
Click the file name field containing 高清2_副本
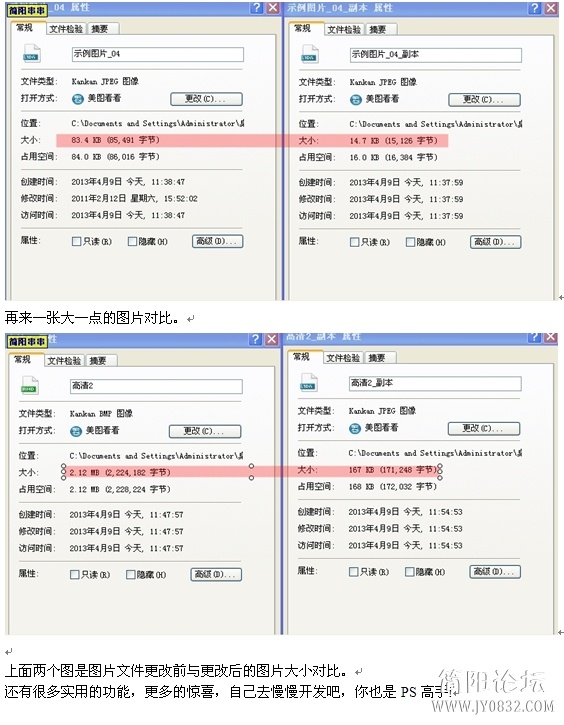(x=435, y=383)
